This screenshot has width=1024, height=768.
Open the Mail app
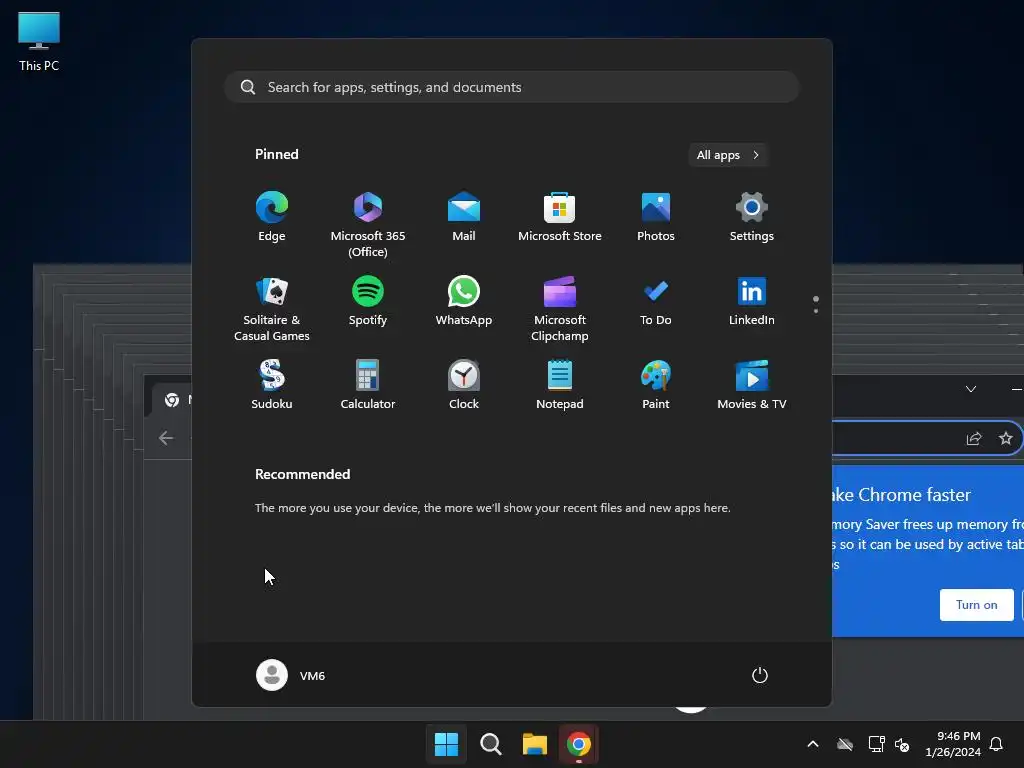464,217
